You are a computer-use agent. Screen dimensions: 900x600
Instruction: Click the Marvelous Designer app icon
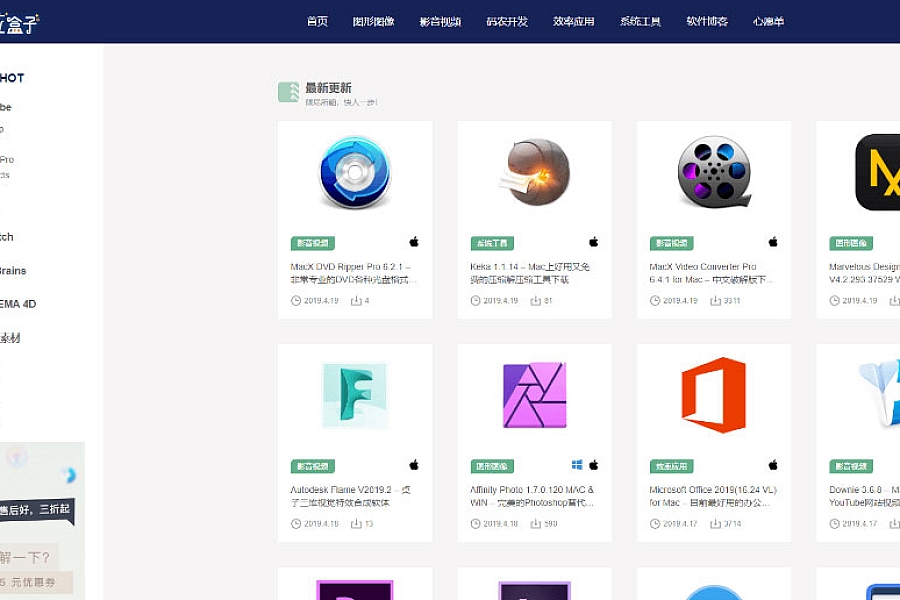pos(878,172)
